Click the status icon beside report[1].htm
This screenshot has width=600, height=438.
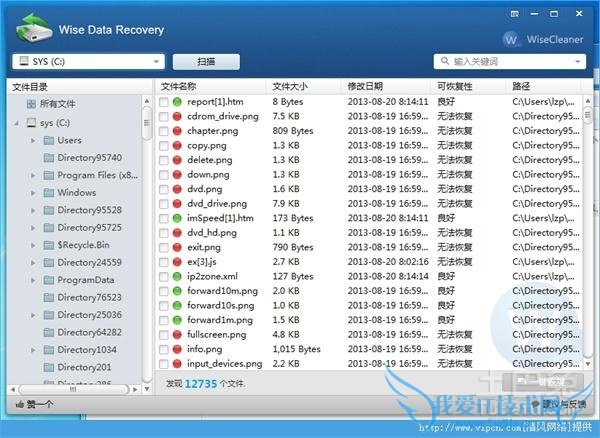point(177,102)
